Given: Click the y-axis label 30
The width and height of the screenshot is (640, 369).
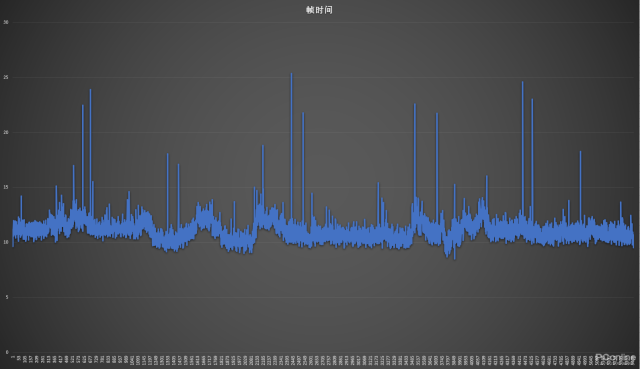Looking at the screenshot, I should pos(6,22).
